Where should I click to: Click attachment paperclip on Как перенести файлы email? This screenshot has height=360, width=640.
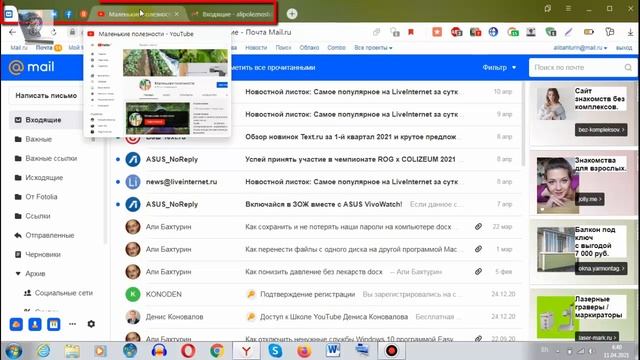[478, 249]
